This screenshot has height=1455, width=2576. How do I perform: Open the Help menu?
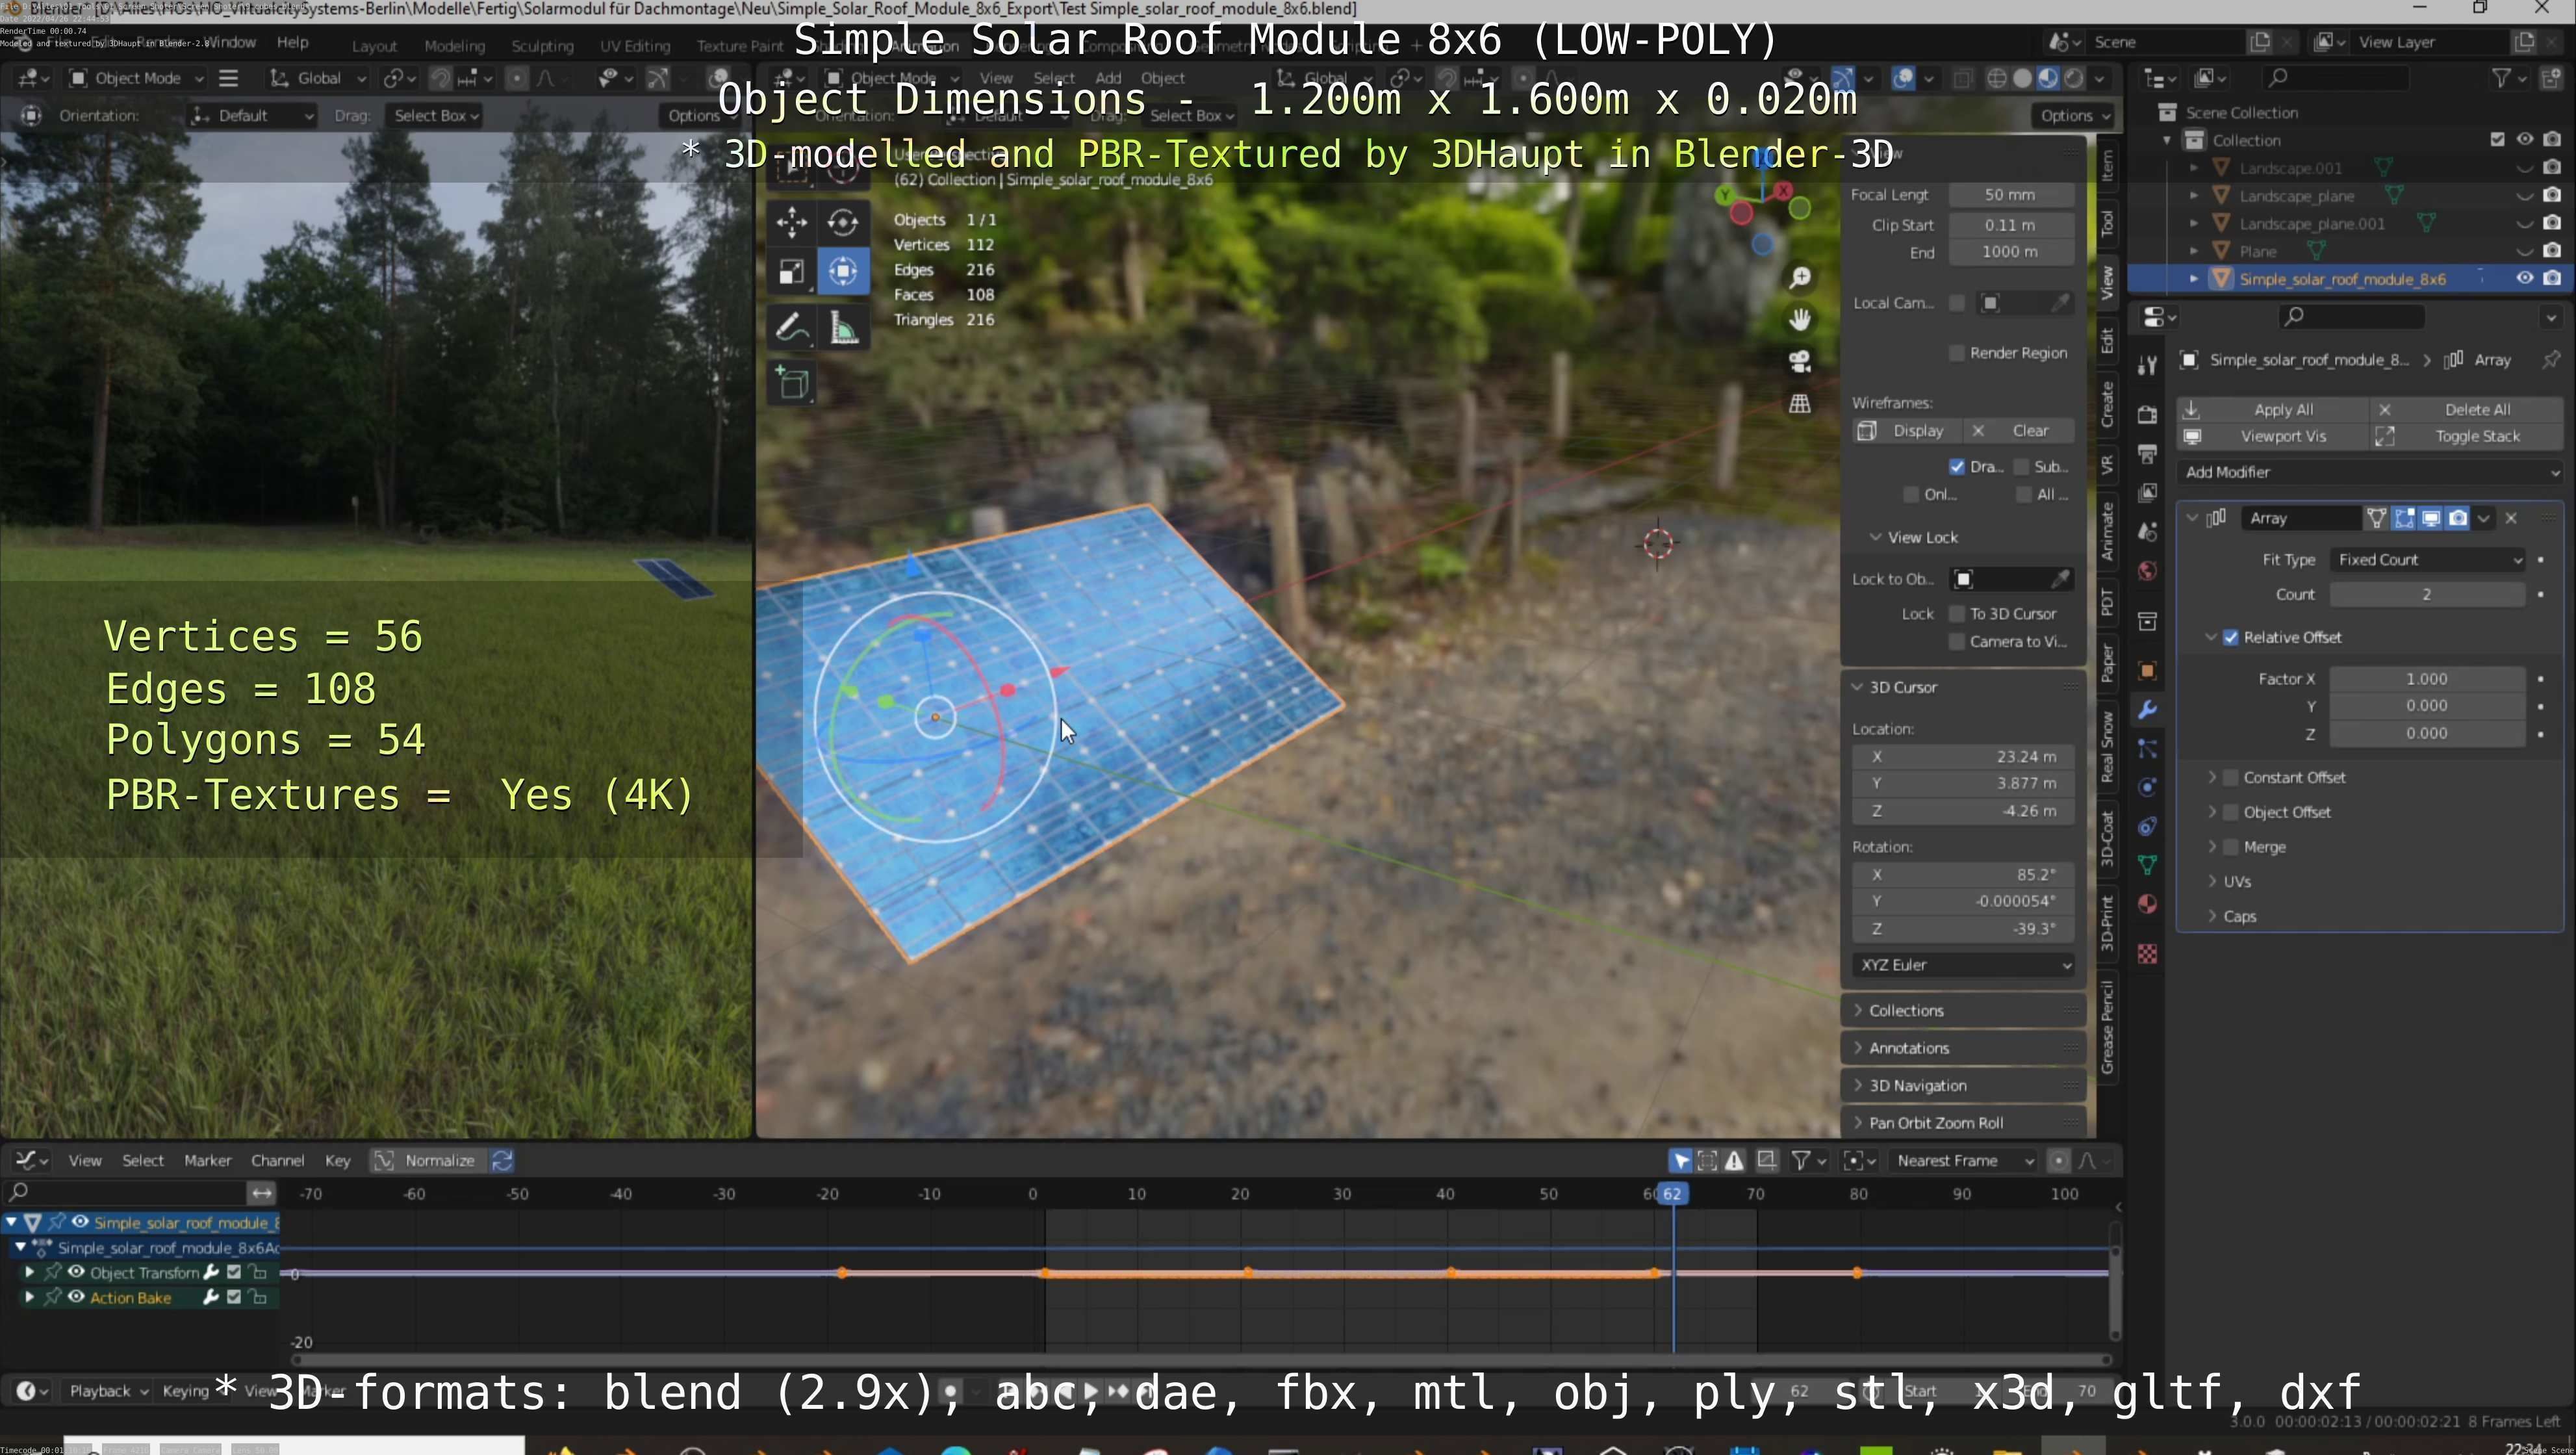pos(292,42)
